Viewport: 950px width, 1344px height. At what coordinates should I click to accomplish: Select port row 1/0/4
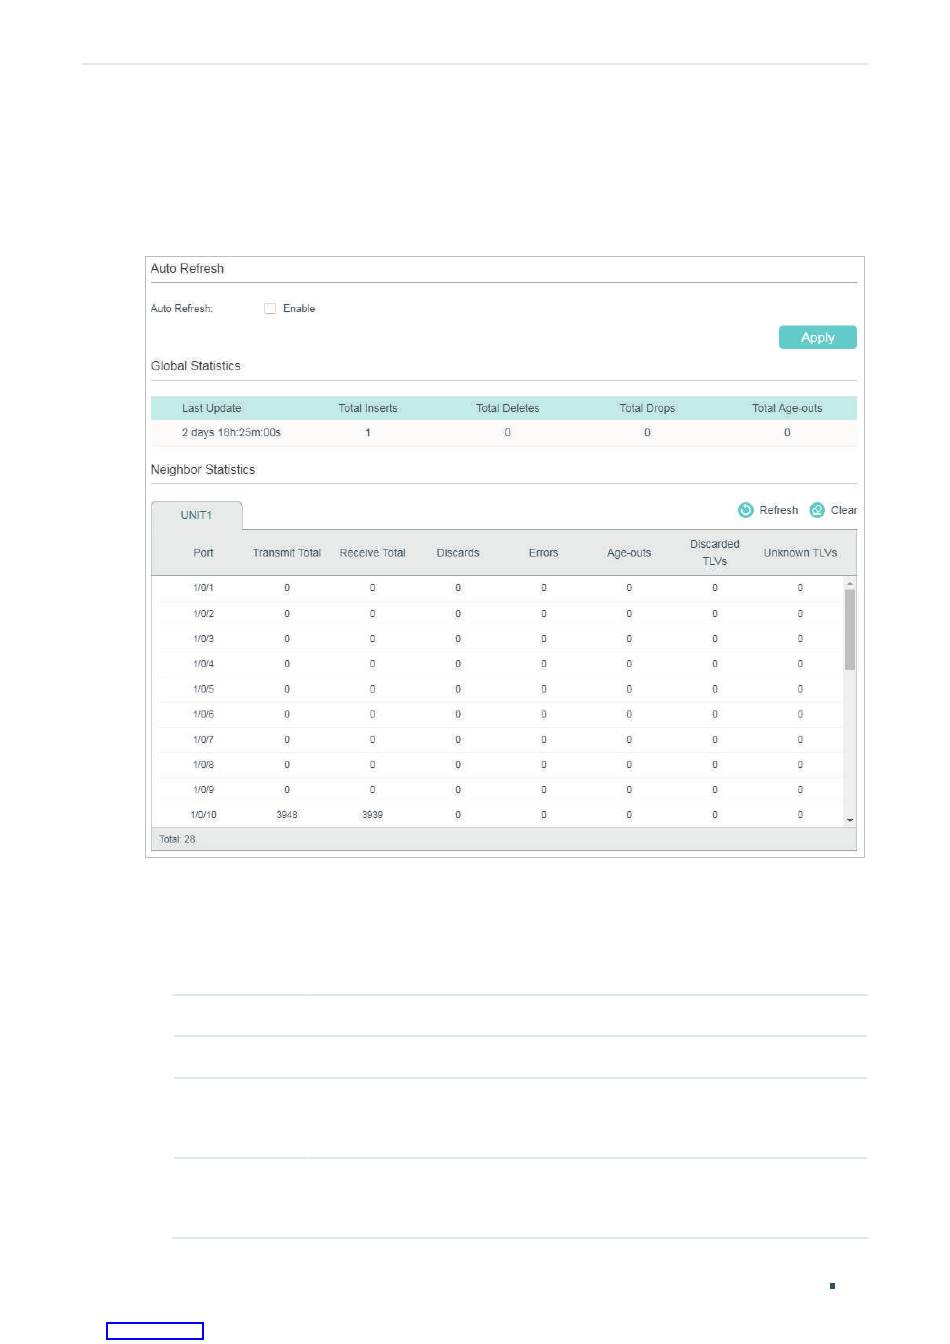point(498,664)
